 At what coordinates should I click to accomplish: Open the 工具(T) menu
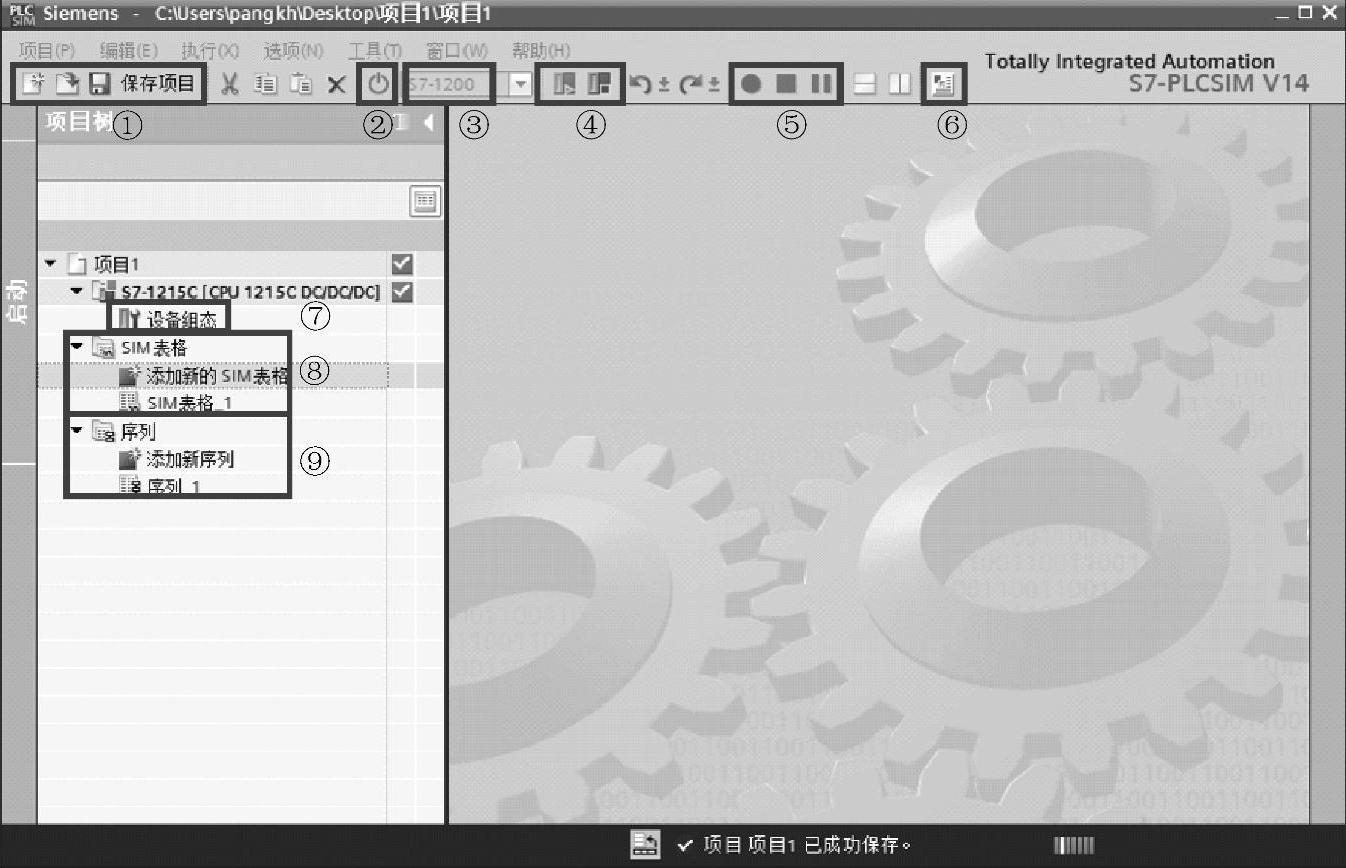pyautogui.click(x=374, y=51)
